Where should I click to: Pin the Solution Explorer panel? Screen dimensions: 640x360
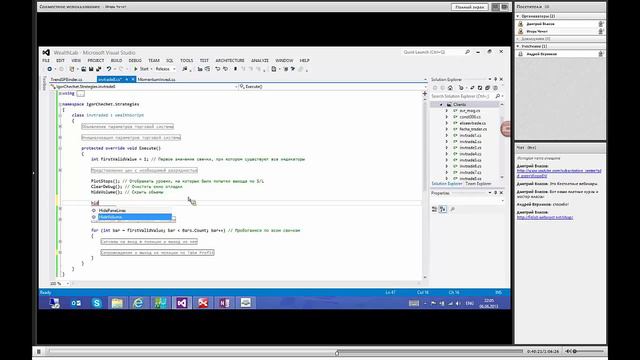(496, 79)
